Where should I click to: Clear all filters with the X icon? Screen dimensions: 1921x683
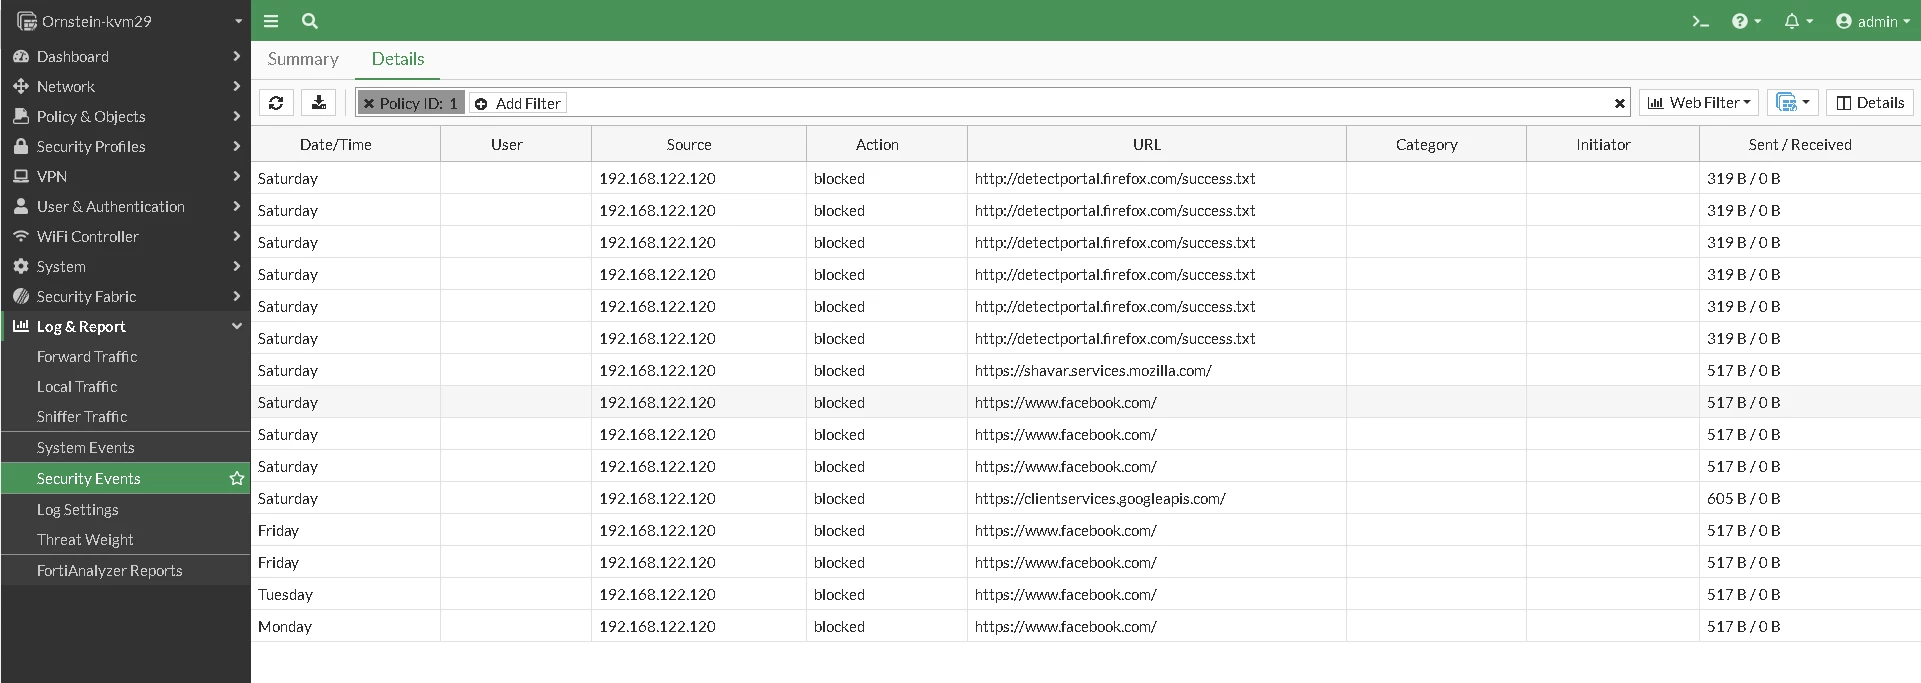click(x=1619, y=103)
